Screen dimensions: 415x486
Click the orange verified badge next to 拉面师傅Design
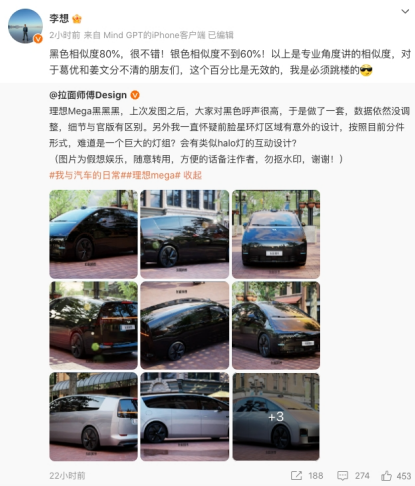135,95
